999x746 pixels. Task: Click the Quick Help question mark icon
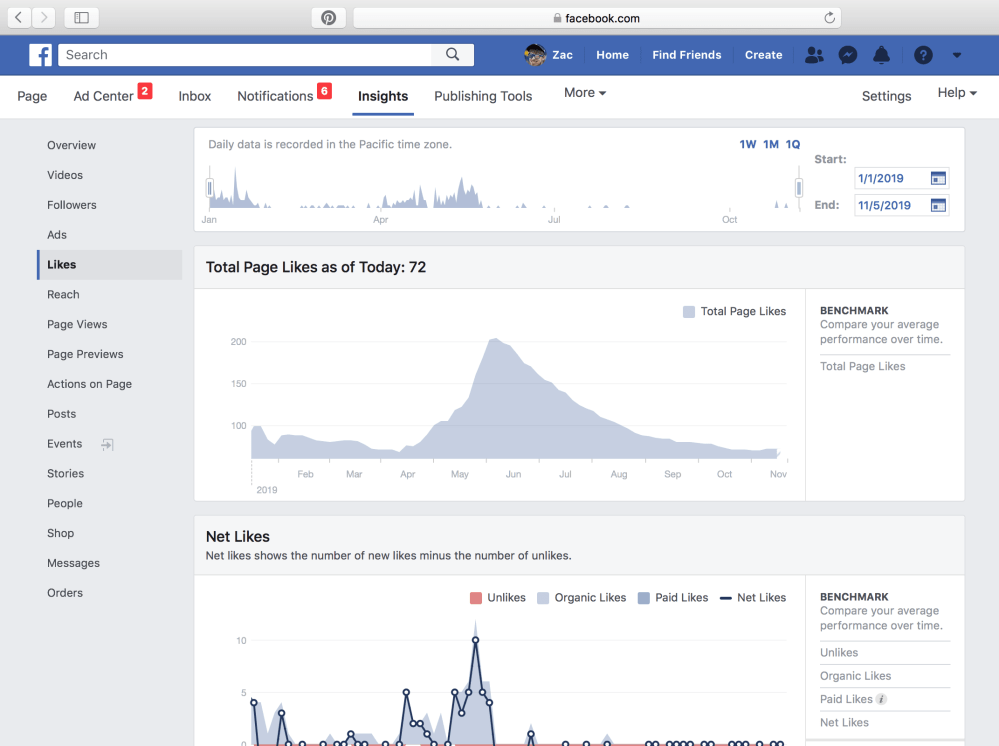point(923,55)
